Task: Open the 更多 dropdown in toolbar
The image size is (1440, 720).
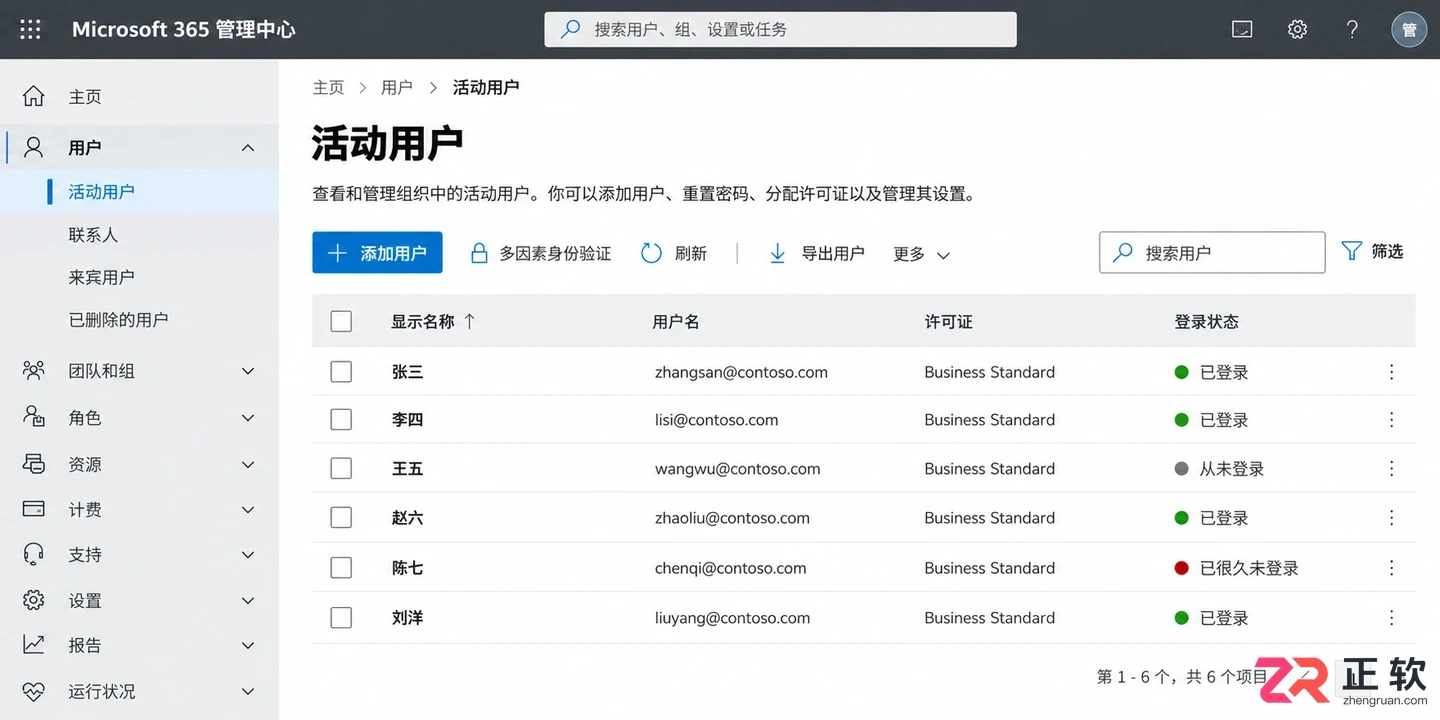Action: pyautogui.click(x=921, y=254)
